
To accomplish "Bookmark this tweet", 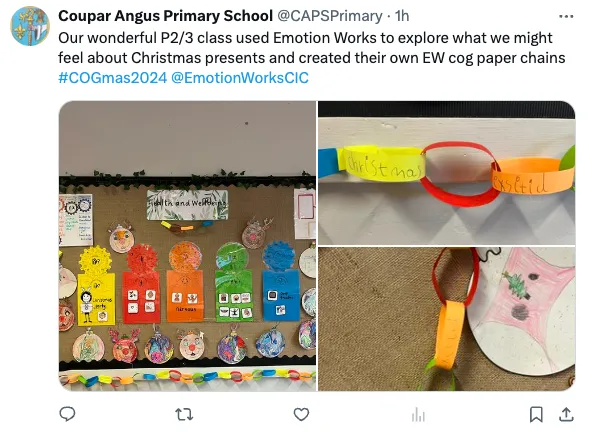I will coord(536,414).
